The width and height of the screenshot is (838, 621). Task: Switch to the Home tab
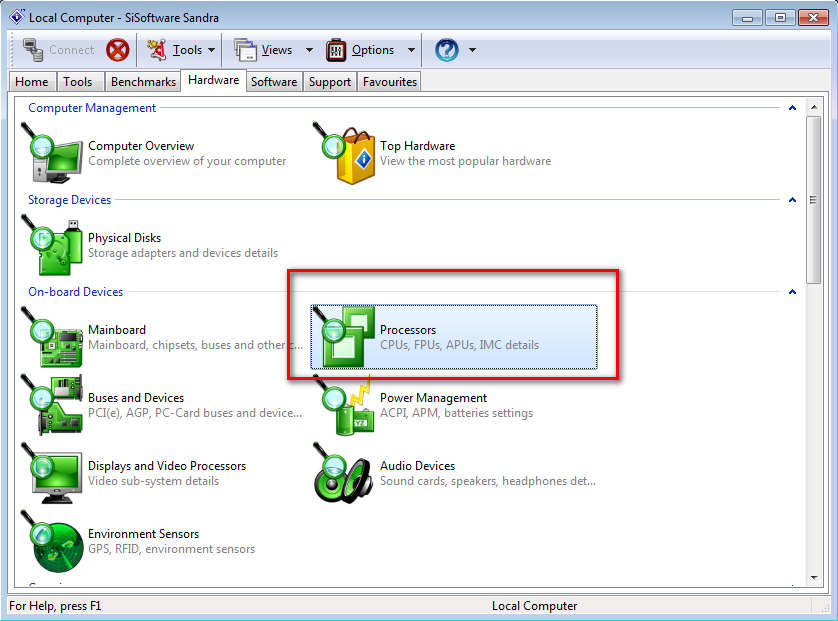pyautogui.click(x=32, y=82)
